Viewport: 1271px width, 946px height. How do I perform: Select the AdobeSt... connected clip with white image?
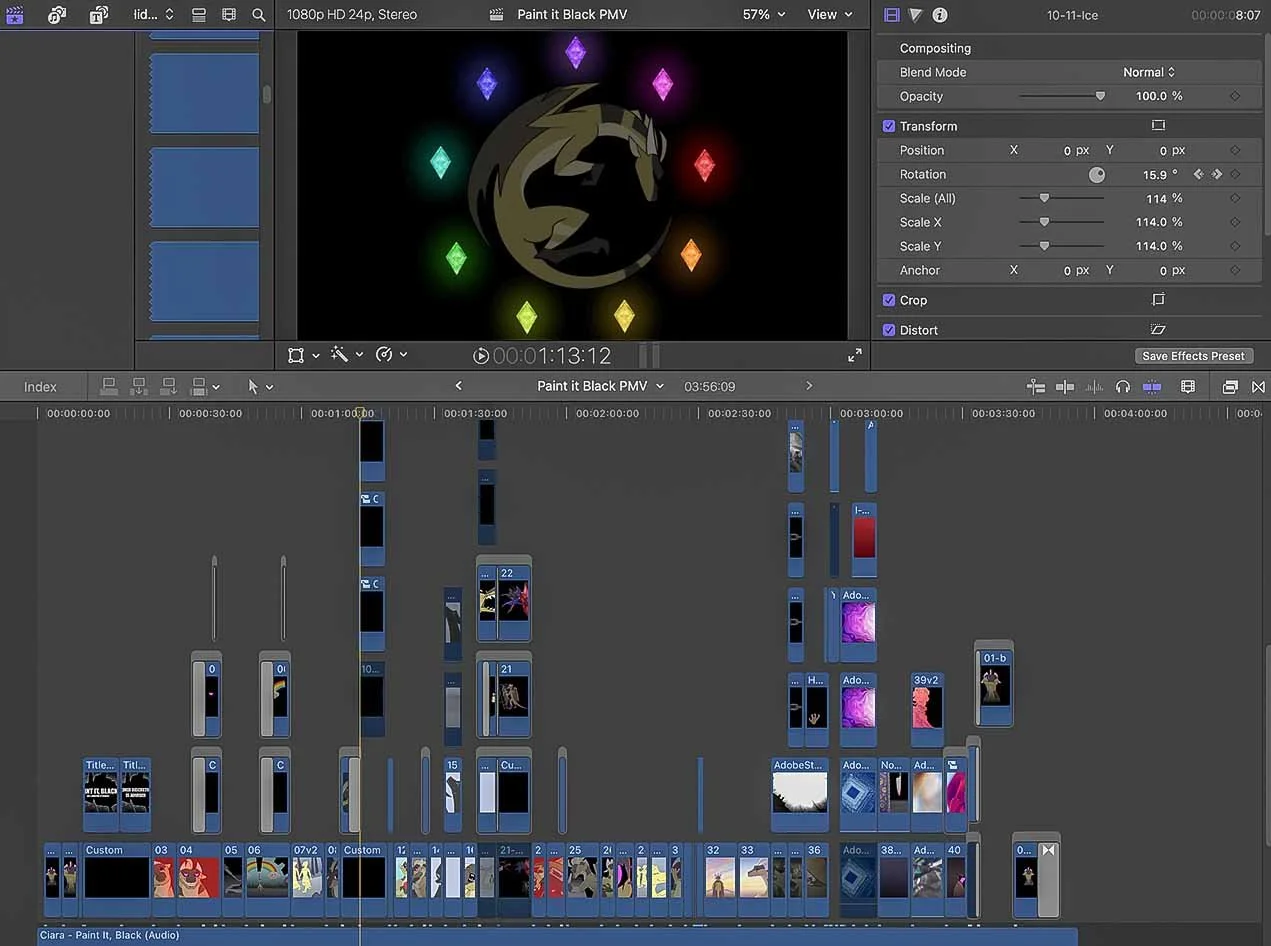click(799, 795)
